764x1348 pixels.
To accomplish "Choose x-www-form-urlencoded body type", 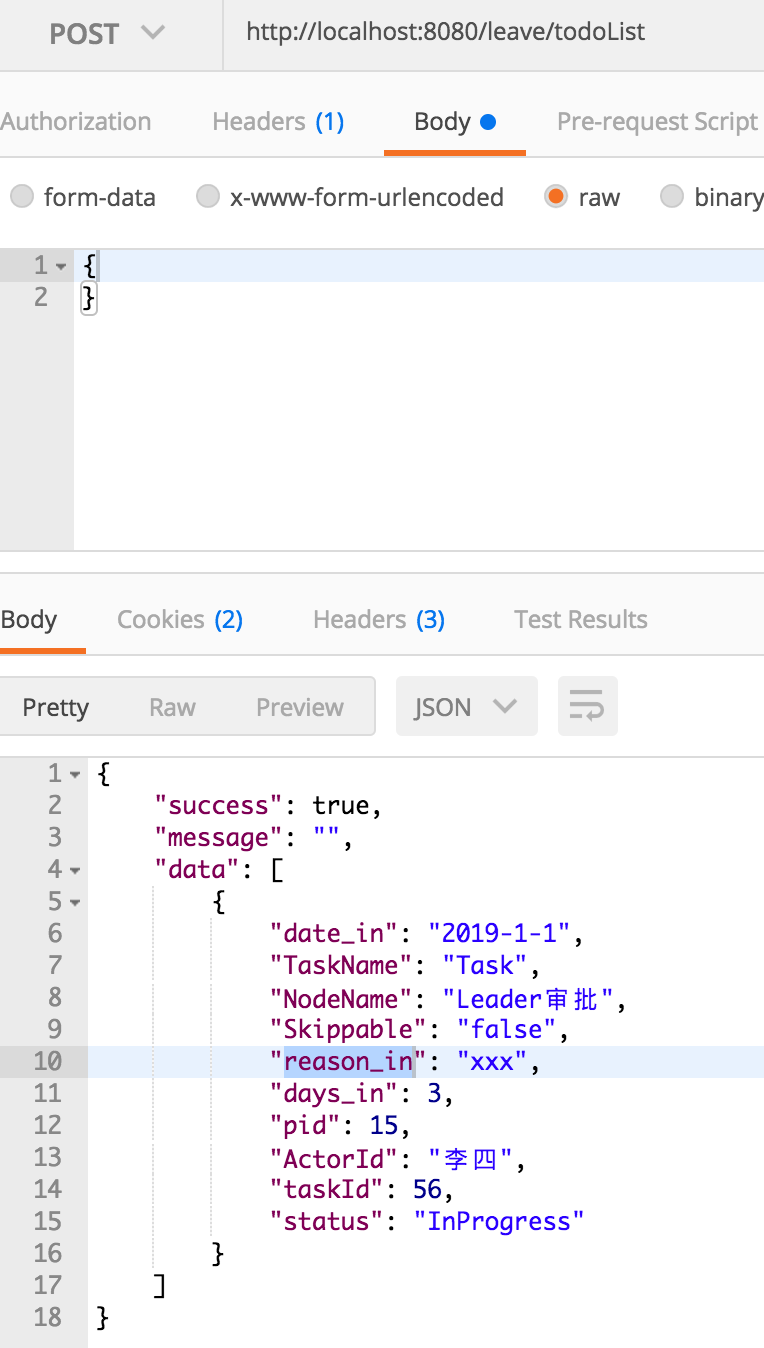I will [x=207, y=197].
